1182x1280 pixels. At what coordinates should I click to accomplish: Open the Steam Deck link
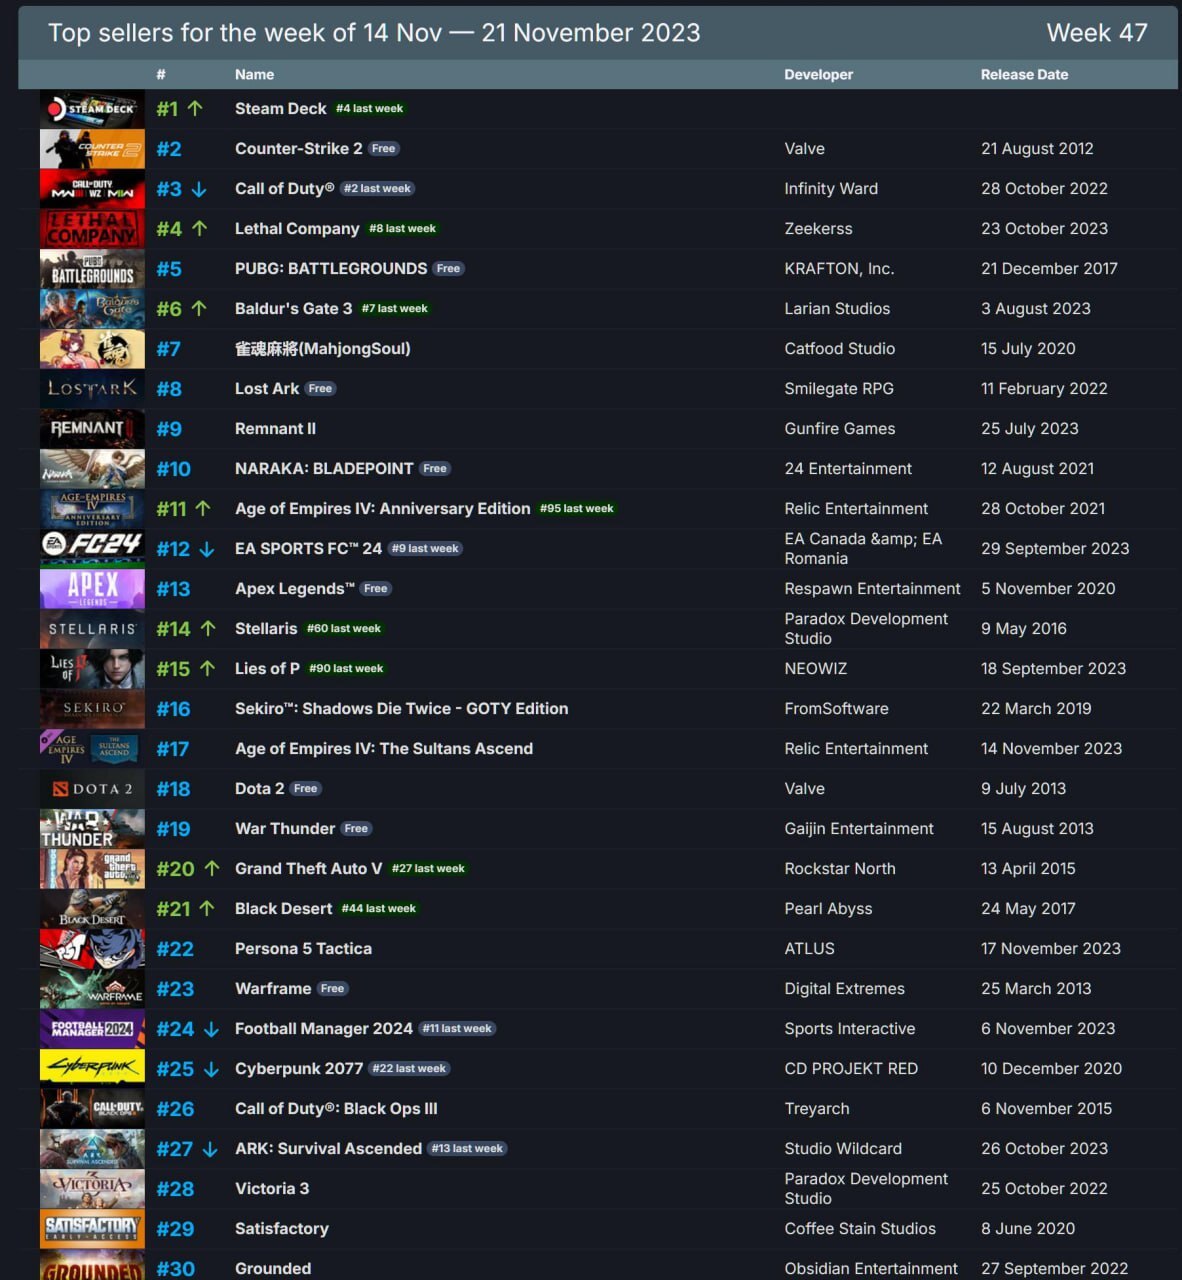281,108
